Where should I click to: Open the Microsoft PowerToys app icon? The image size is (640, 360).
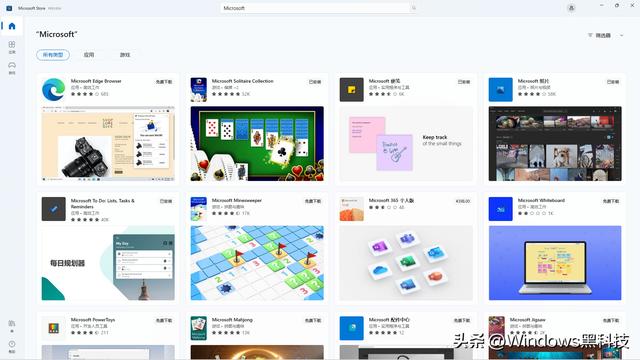tap(53, 328)
